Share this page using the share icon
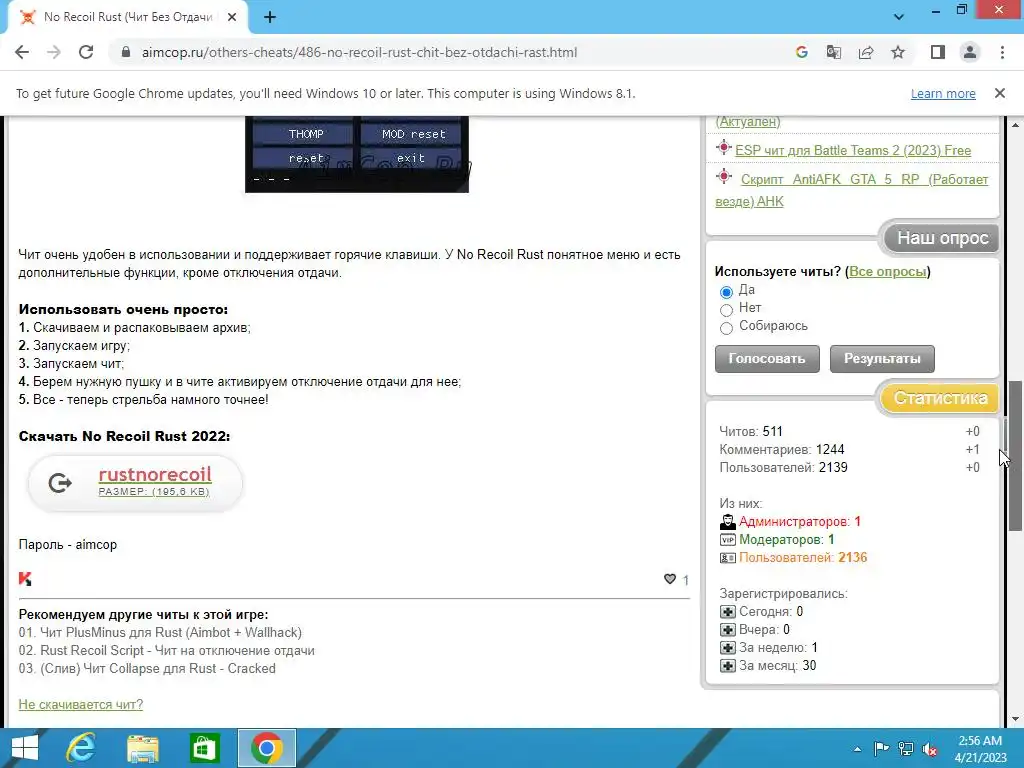 (866, 52)
